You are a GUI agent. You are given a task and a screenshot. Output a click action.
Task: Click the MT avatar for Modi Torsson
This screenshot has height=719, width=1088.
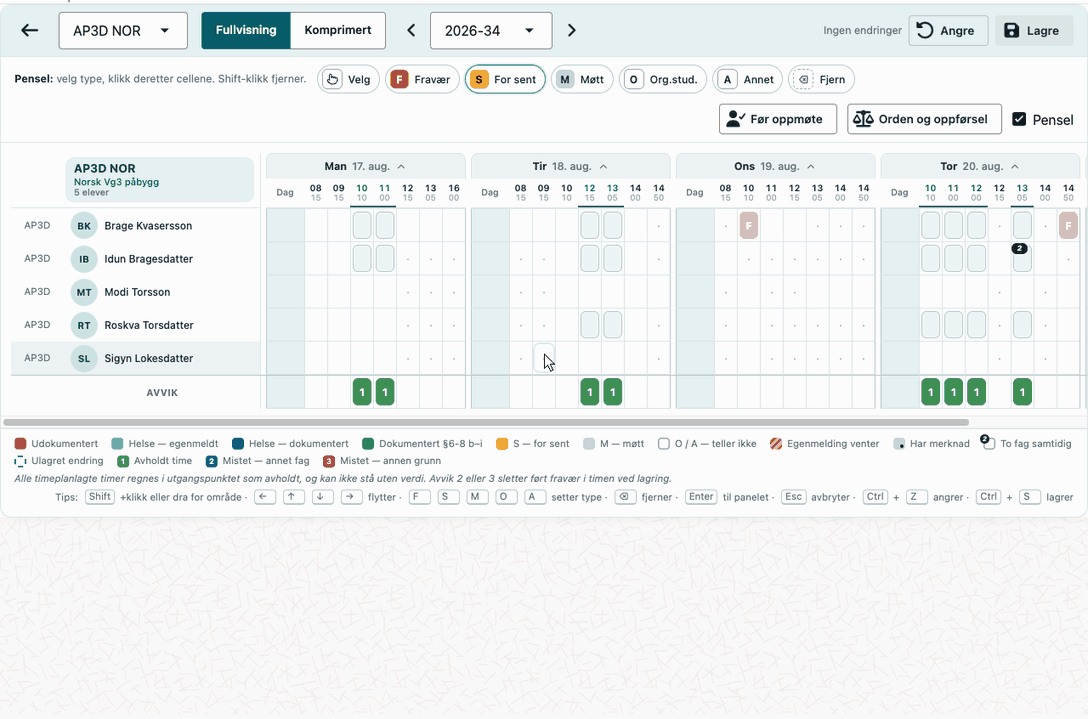point(84,292)
